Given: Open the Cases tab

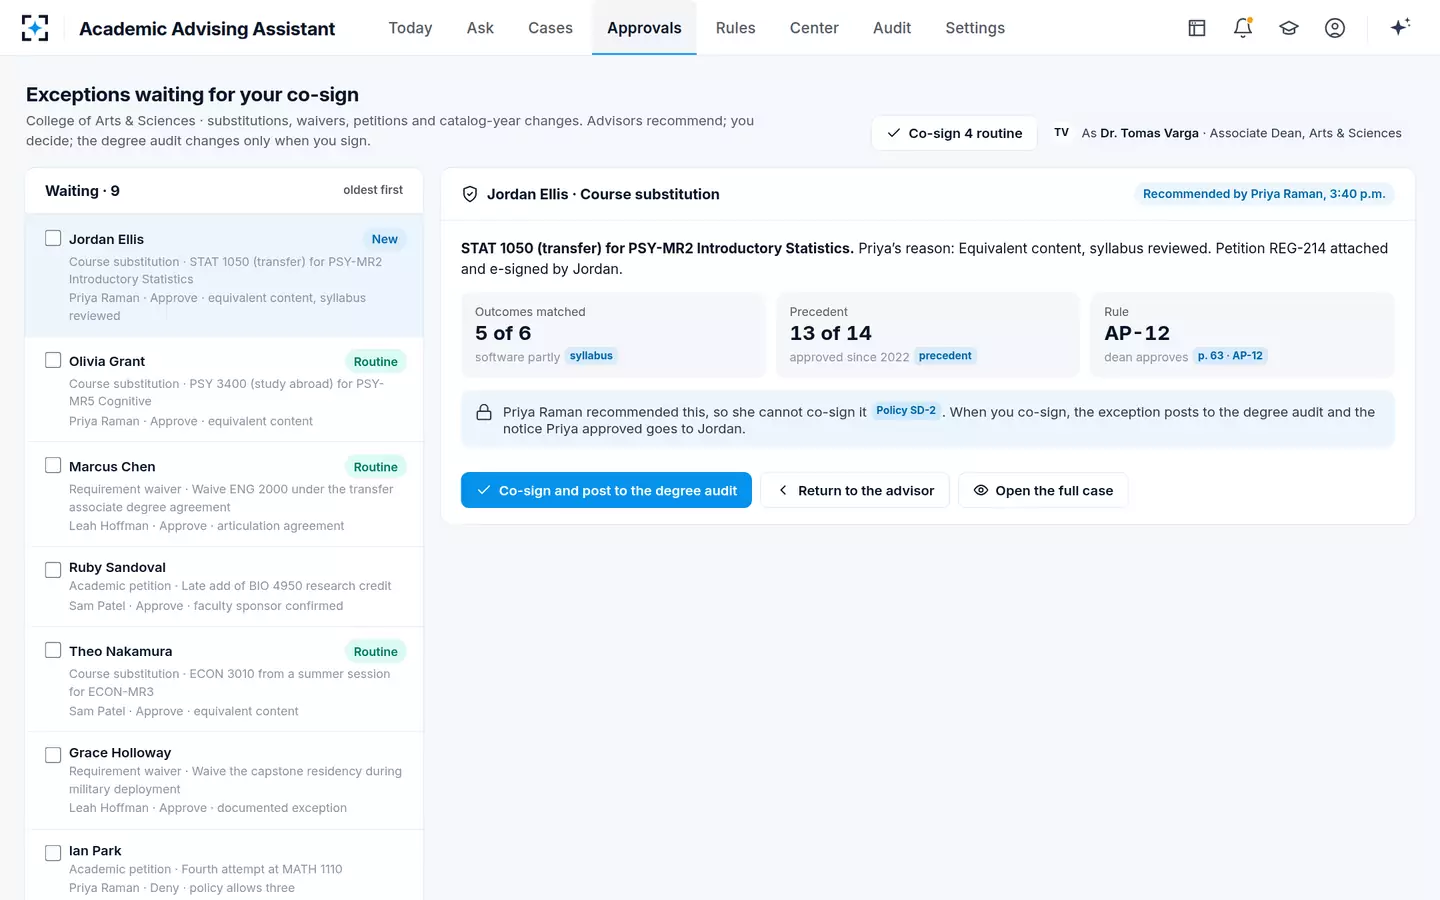Looking at the screenshot, I should (x=550, y=28).
